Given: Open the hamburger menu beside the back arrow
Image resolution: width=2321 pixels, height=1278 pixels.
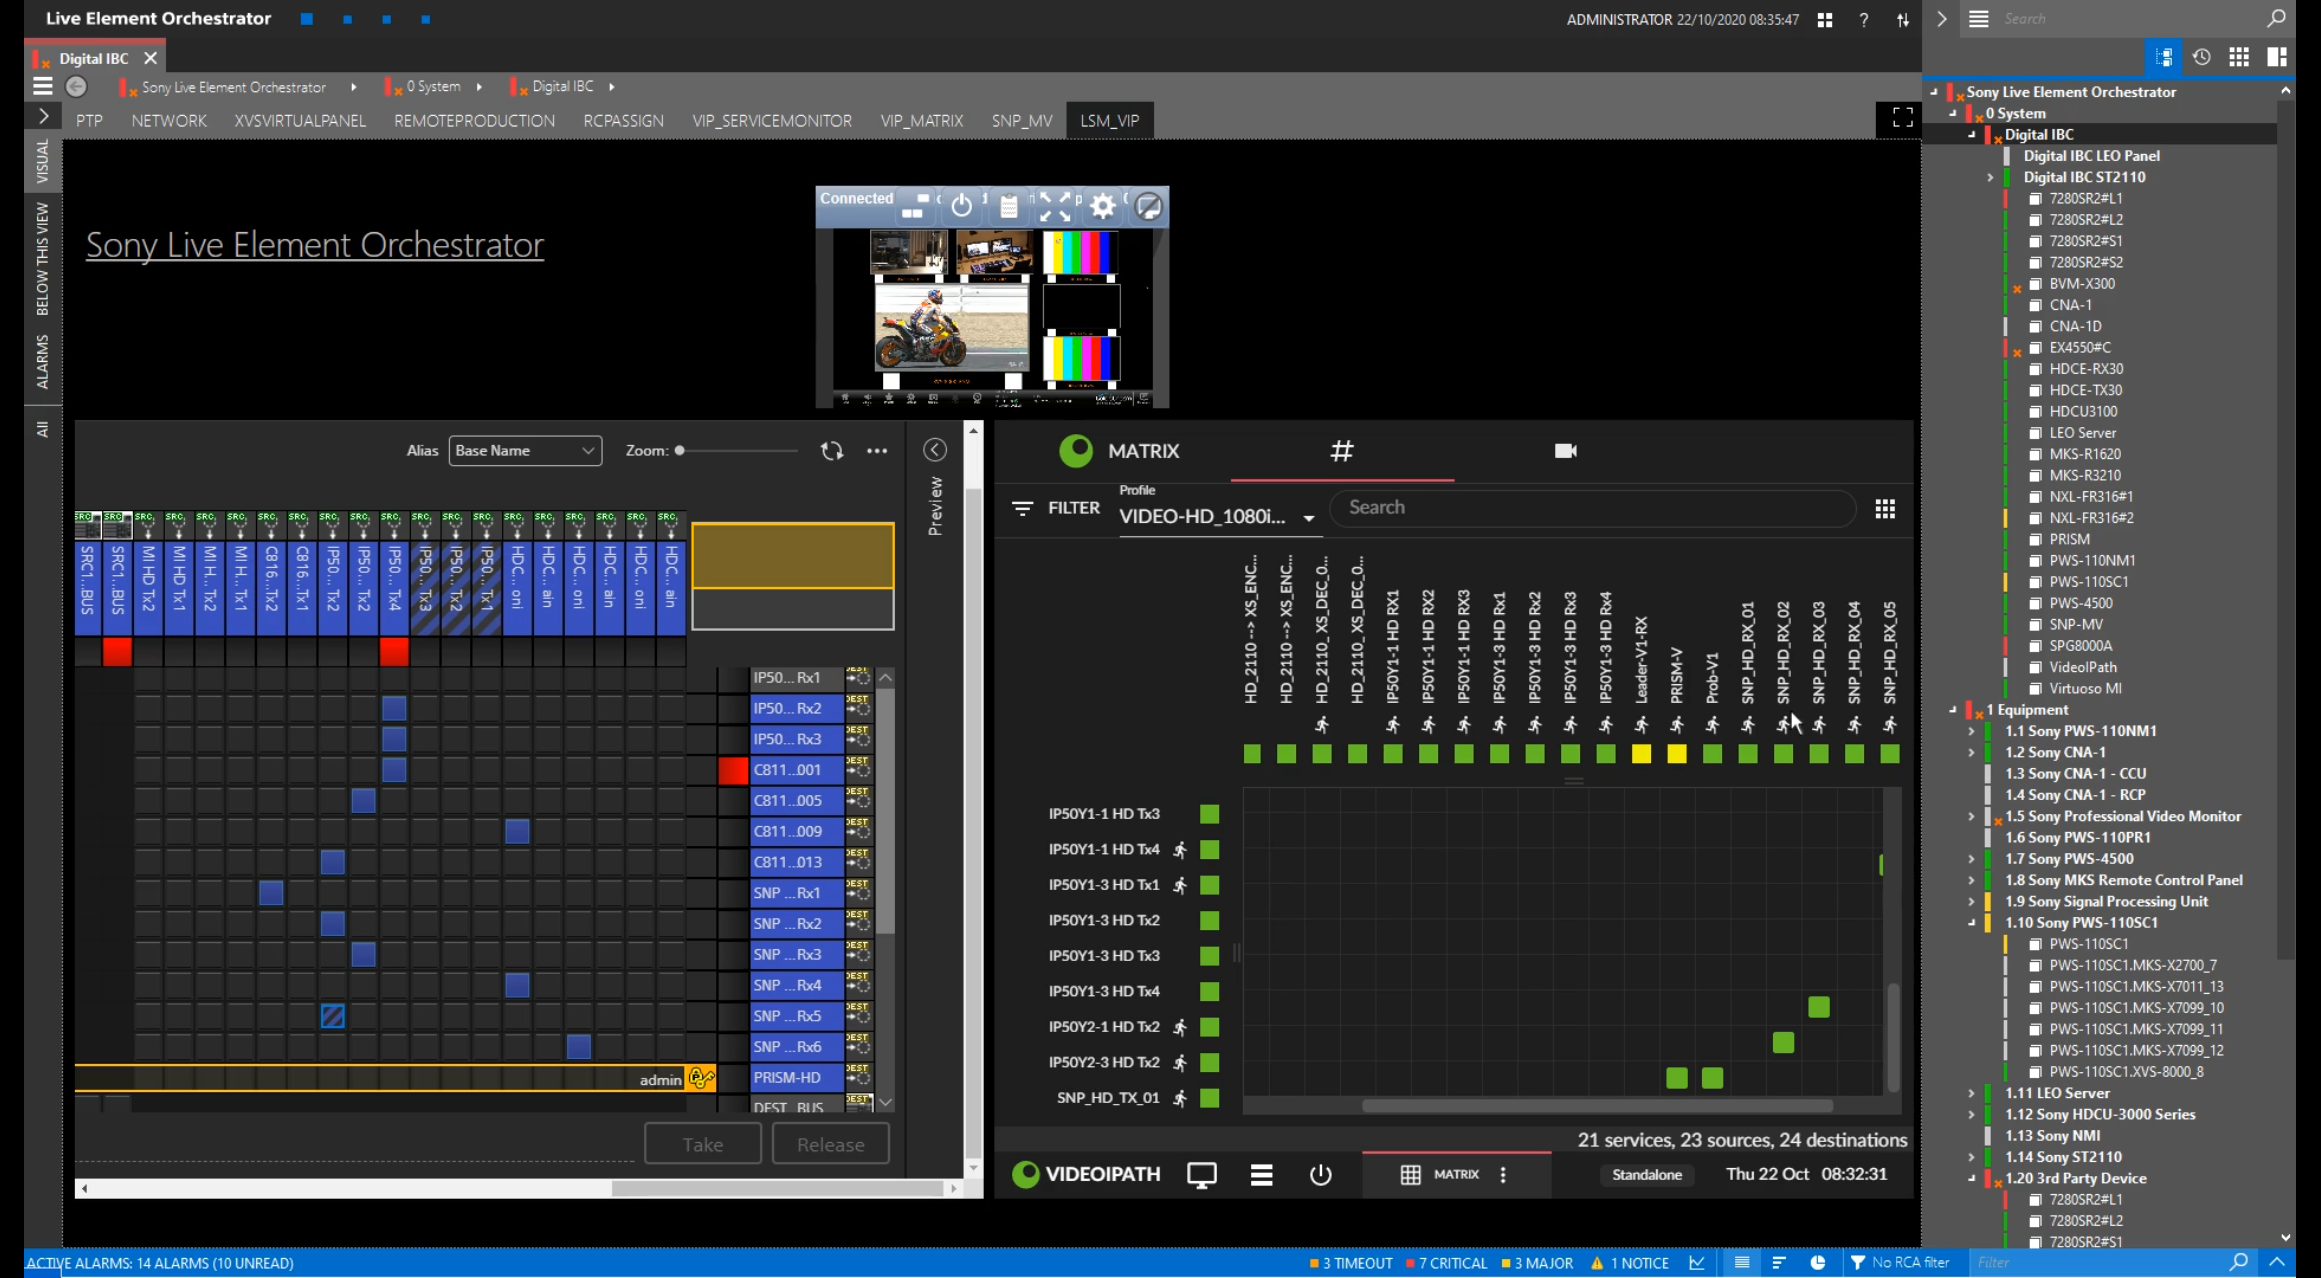Looking at the screenshot, I should click(43, 86).
